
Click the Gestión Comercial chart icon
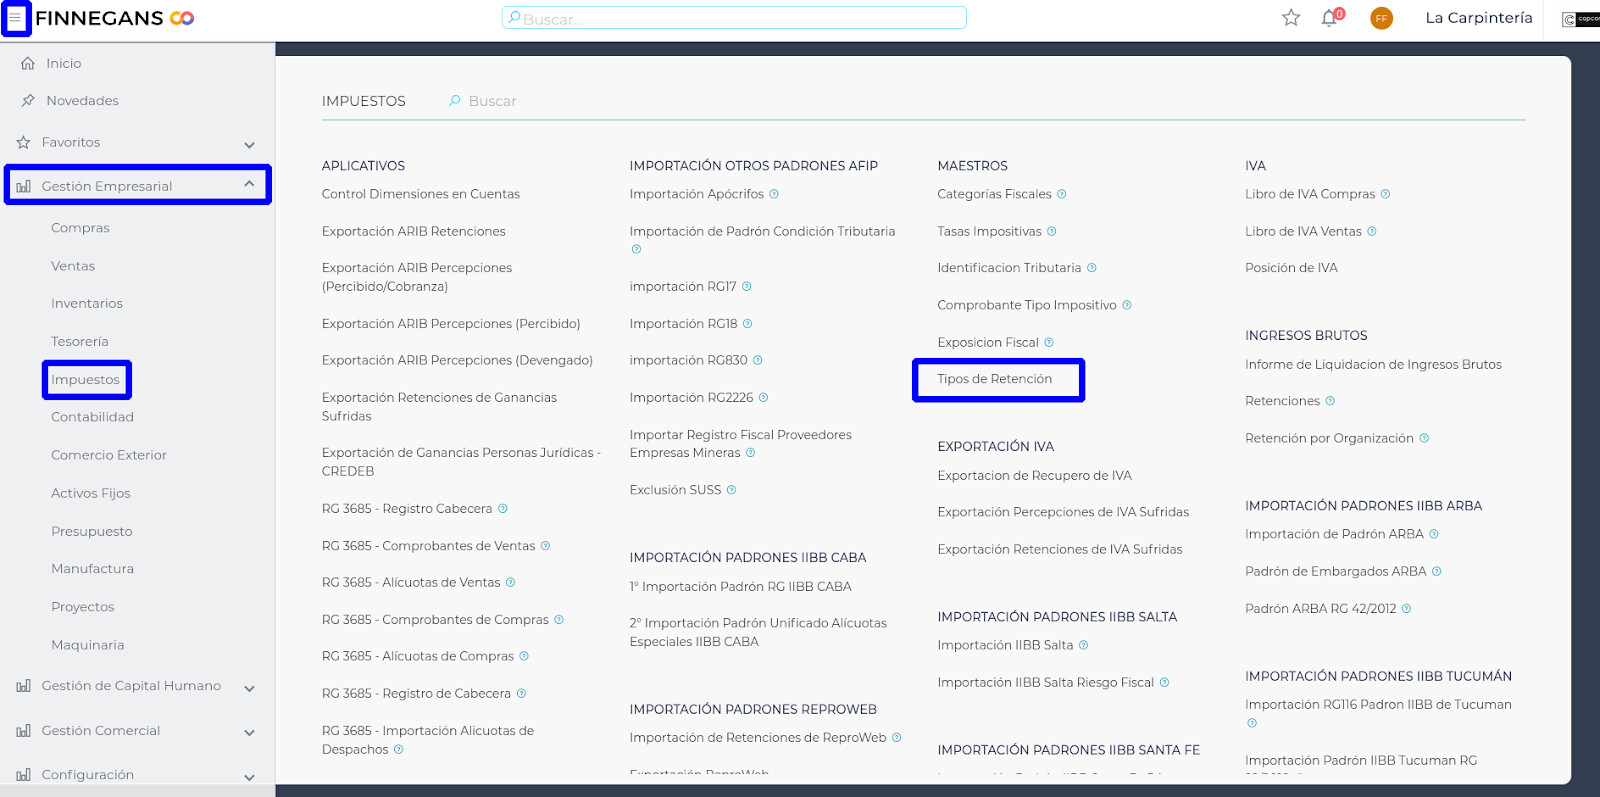pos(23,731)
